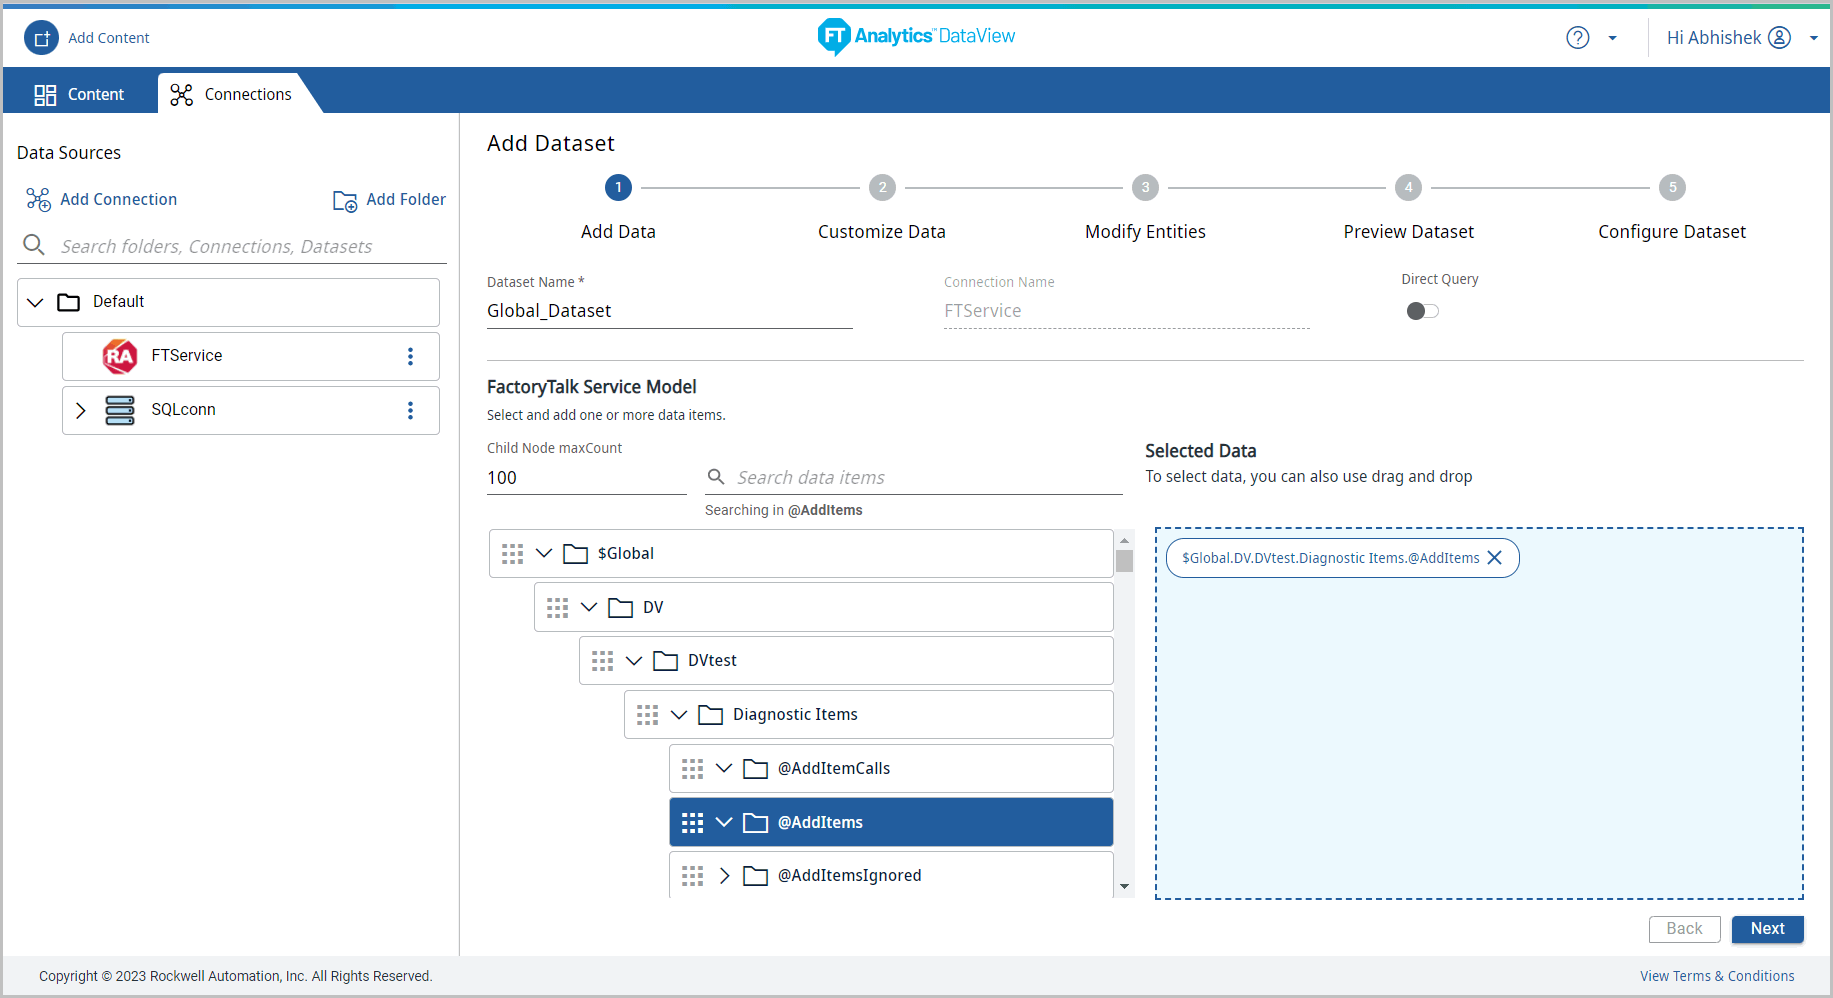This screenshot has height=998, width=1833.
Task: Collapse the @AddItemCalls chevron
Action: [724, 768]
